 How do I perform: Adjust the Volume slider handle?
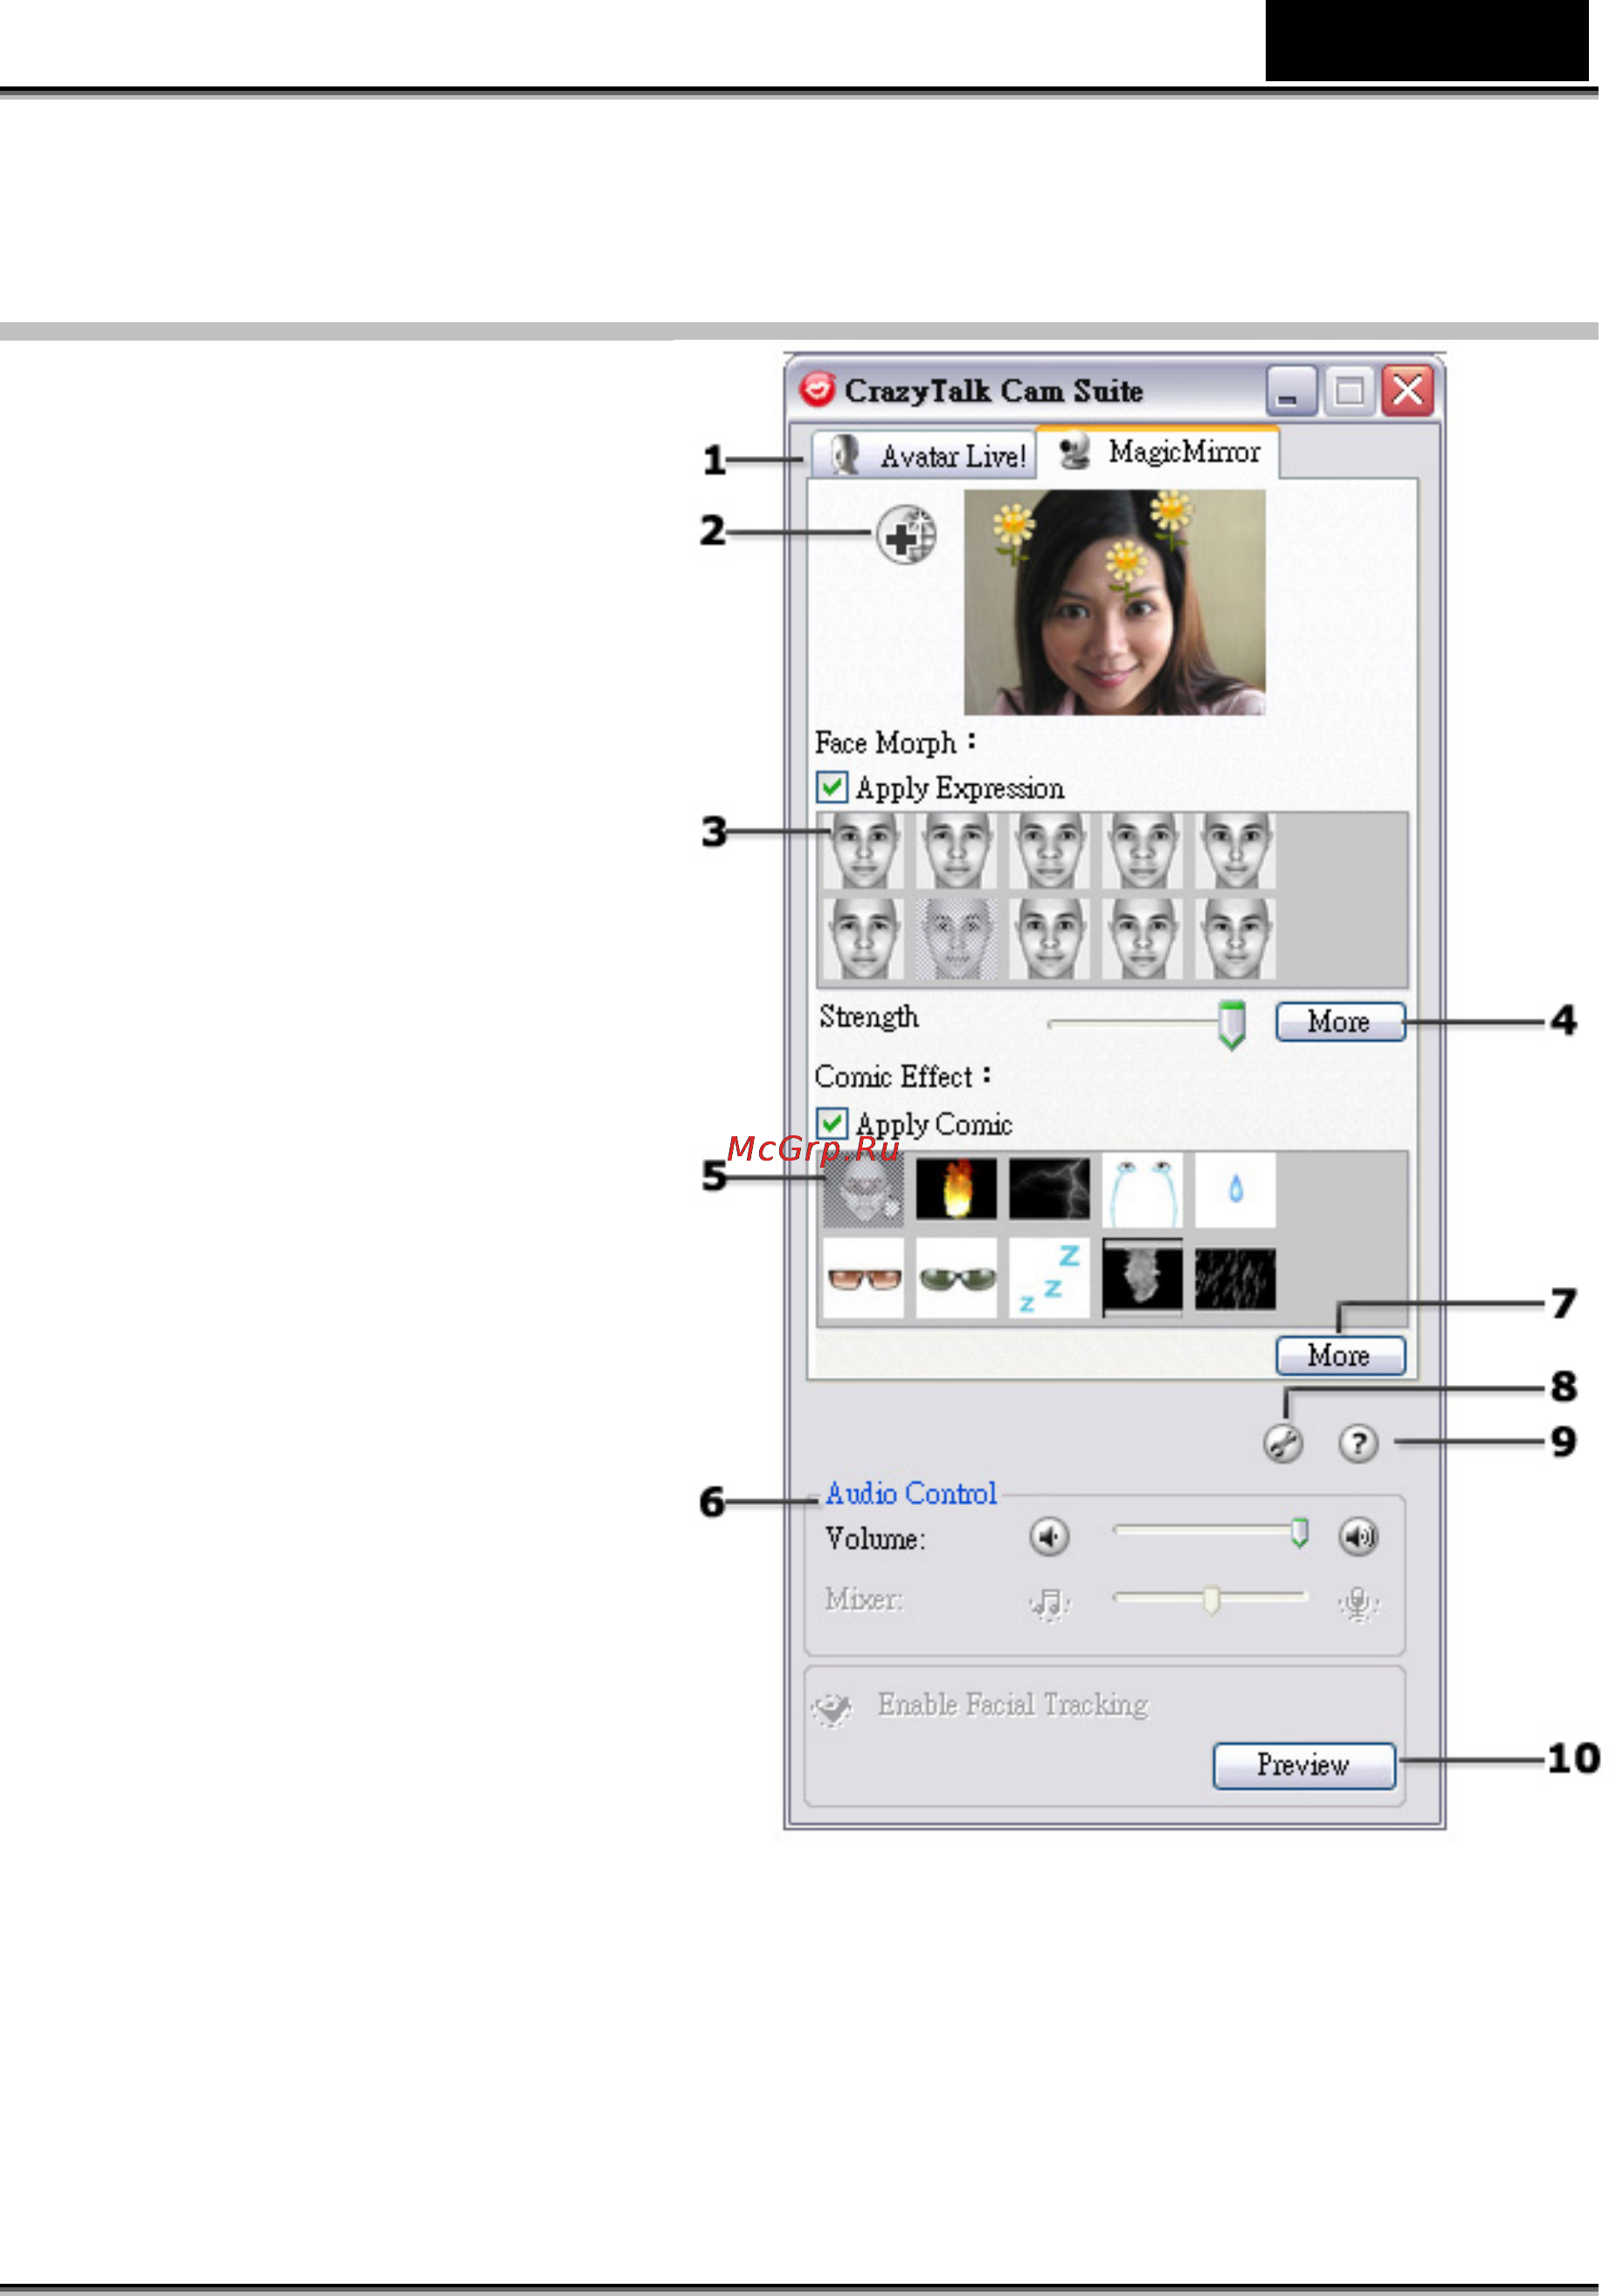point(1300,1533)
